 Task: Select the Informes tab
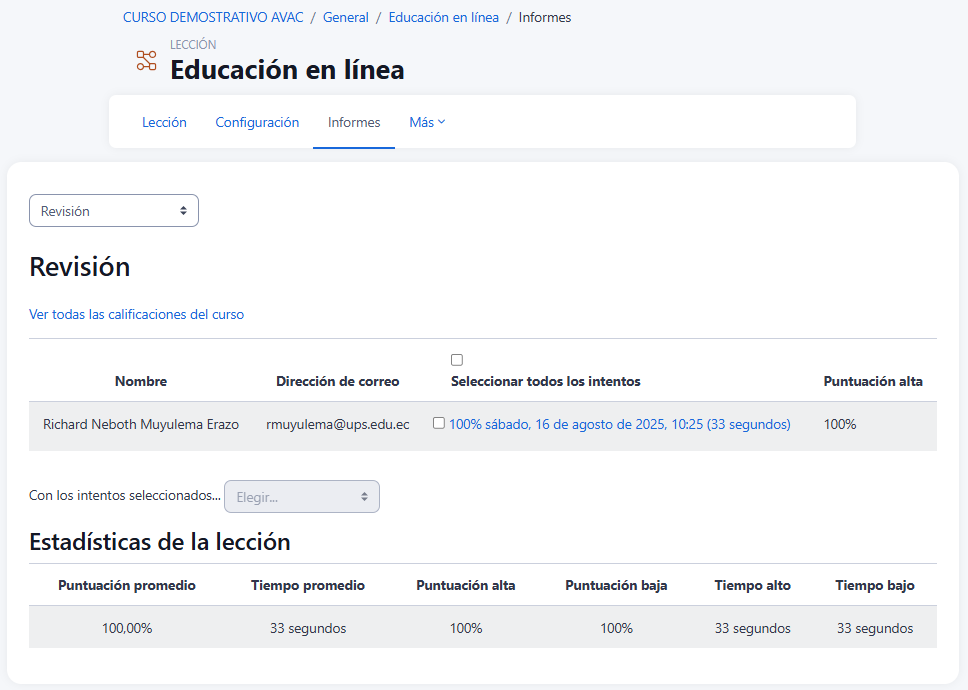click(354, 122)
